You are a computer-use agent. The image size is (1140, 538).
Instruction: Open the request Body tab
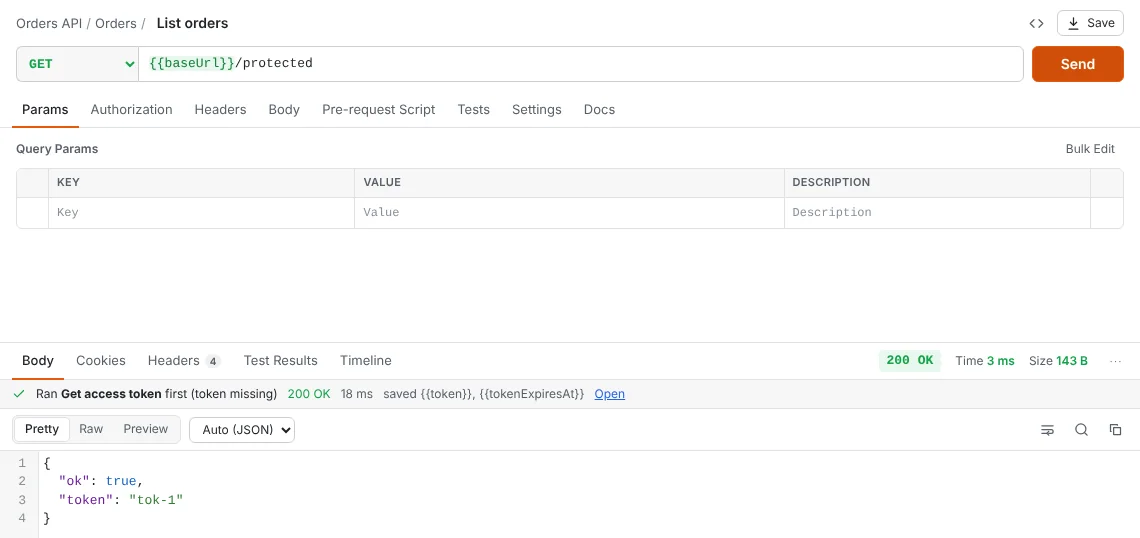[284, 110]
